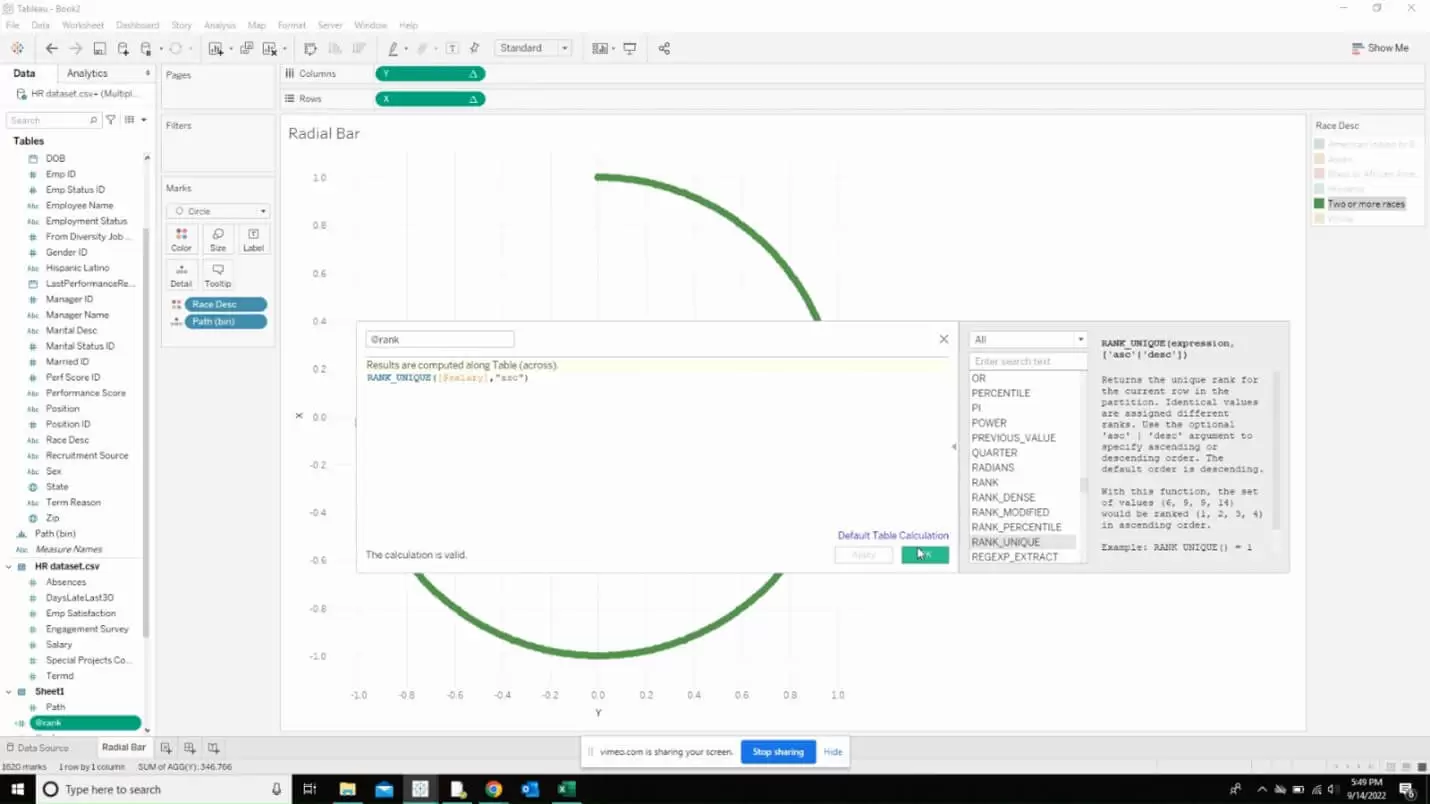The image size is (1430, 804).
Task: Click the Size card in Marks
Action: pyautogui.click(x=218, y=239)
